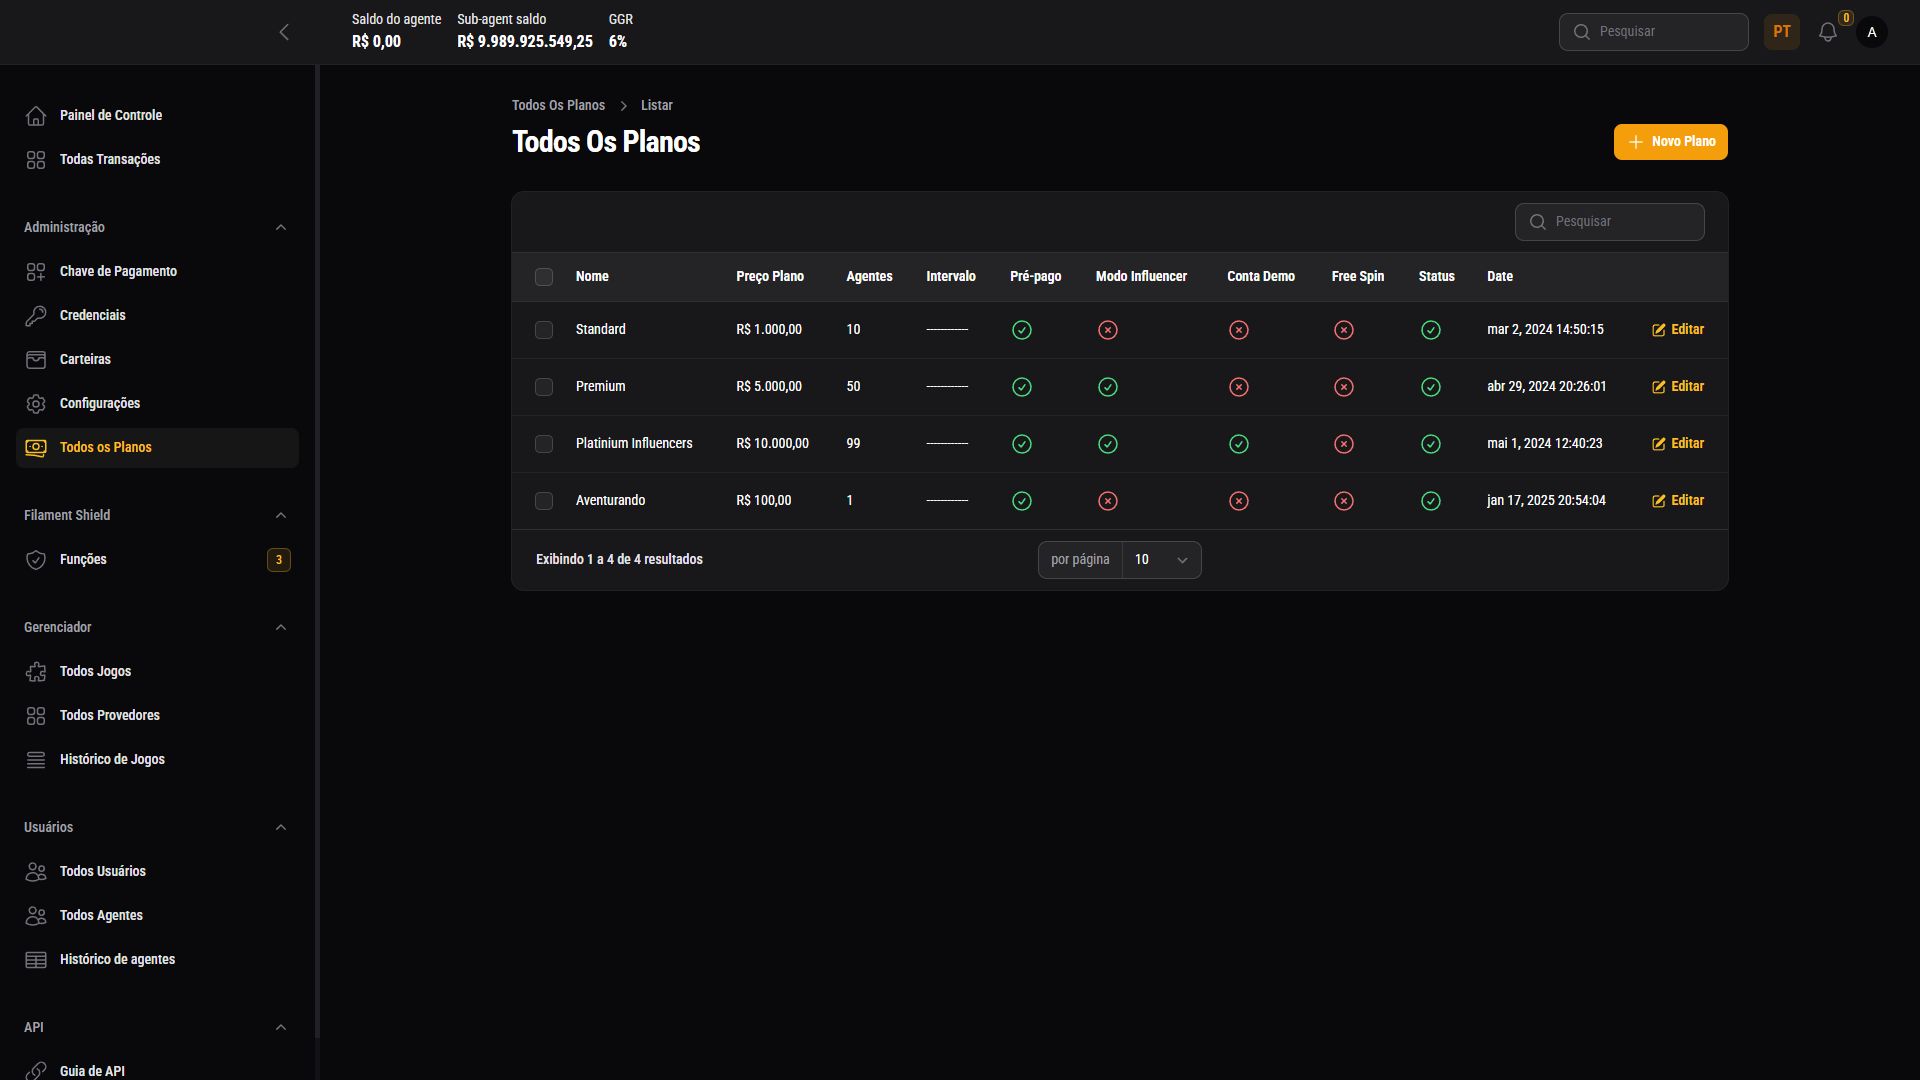Click the R$ 10.000,00 price cell
Viewport: 1920px width, 1080px height.
click(x=772, y=444)
